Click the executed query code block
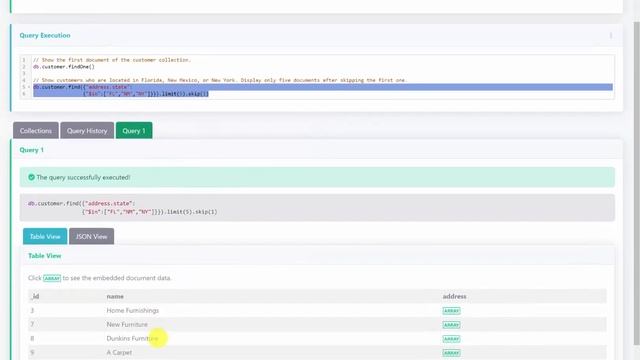 click(317, 208)
